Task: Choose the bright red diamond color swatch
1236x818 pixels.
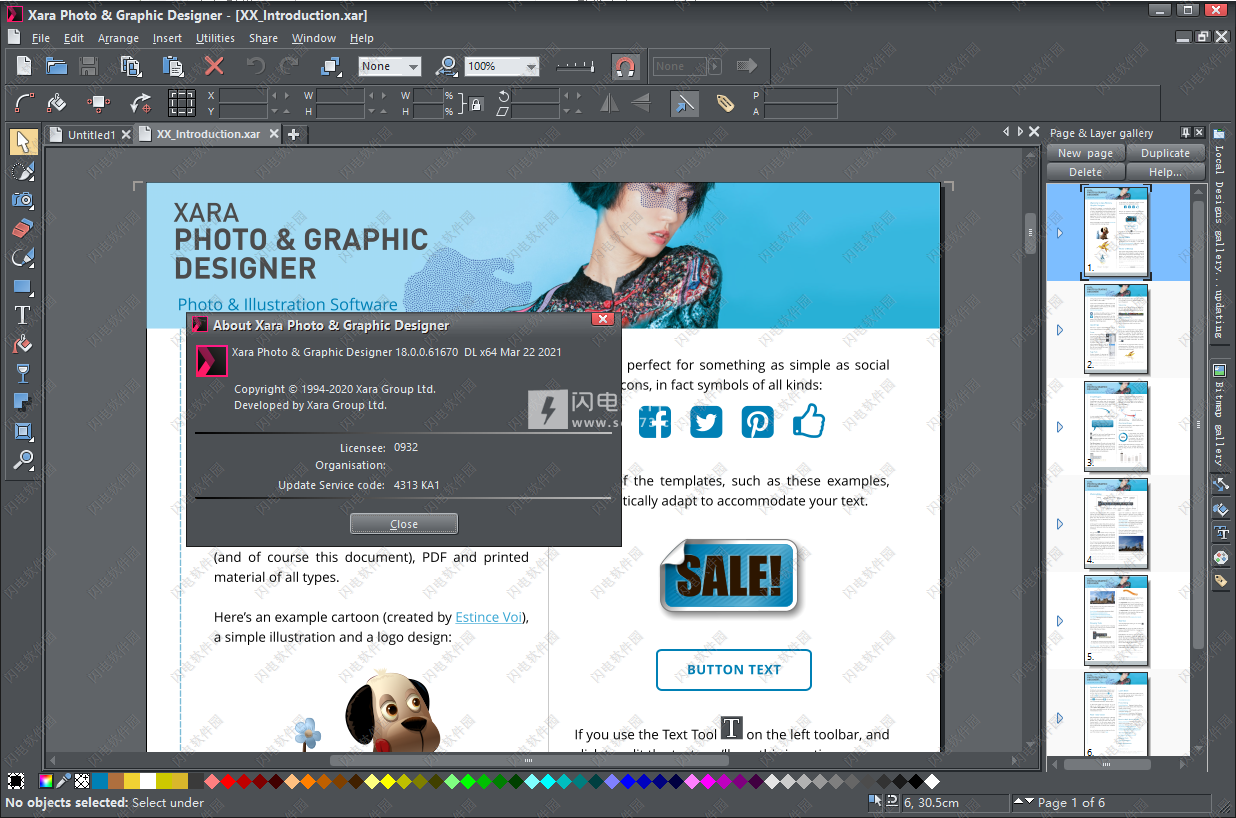Action: coord(228,781)
